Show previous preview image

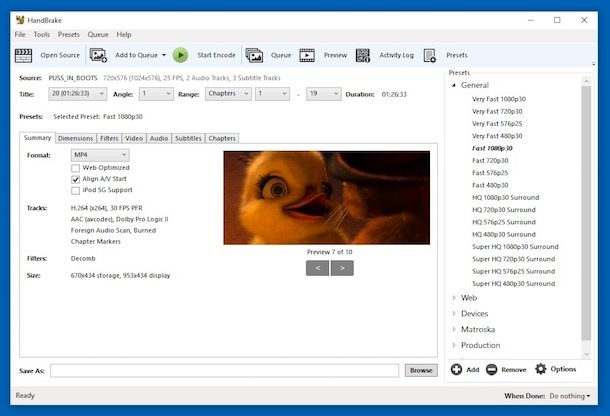coord(317,268)
